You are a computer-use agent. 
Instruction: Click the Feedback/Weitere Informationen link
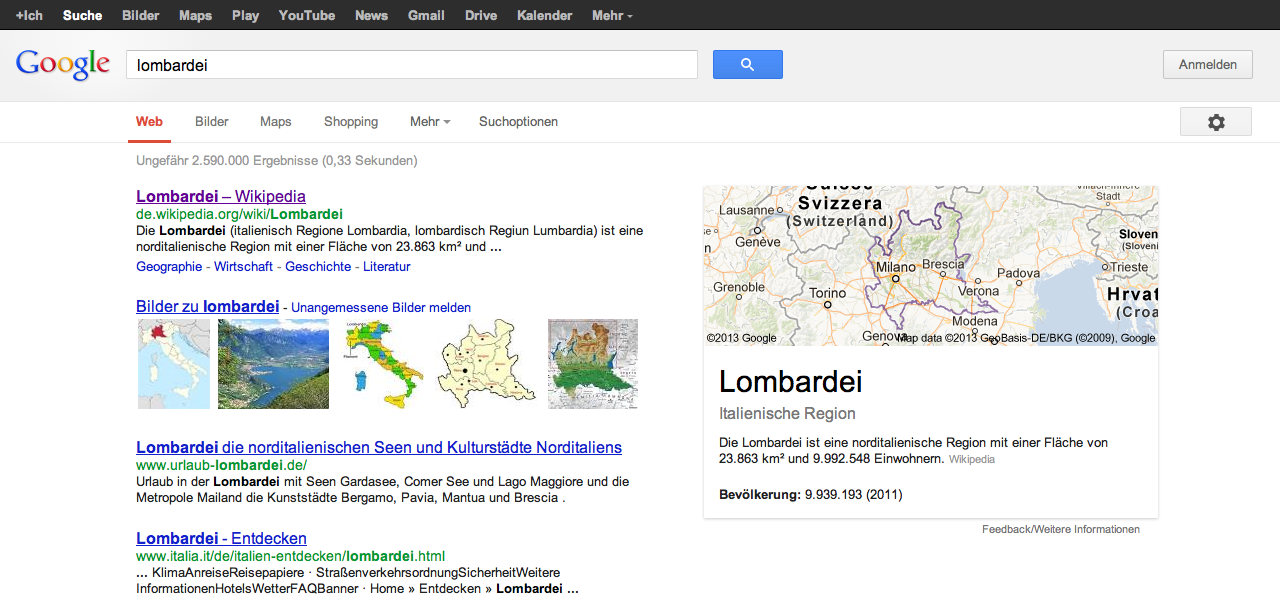coord(1060,529)
